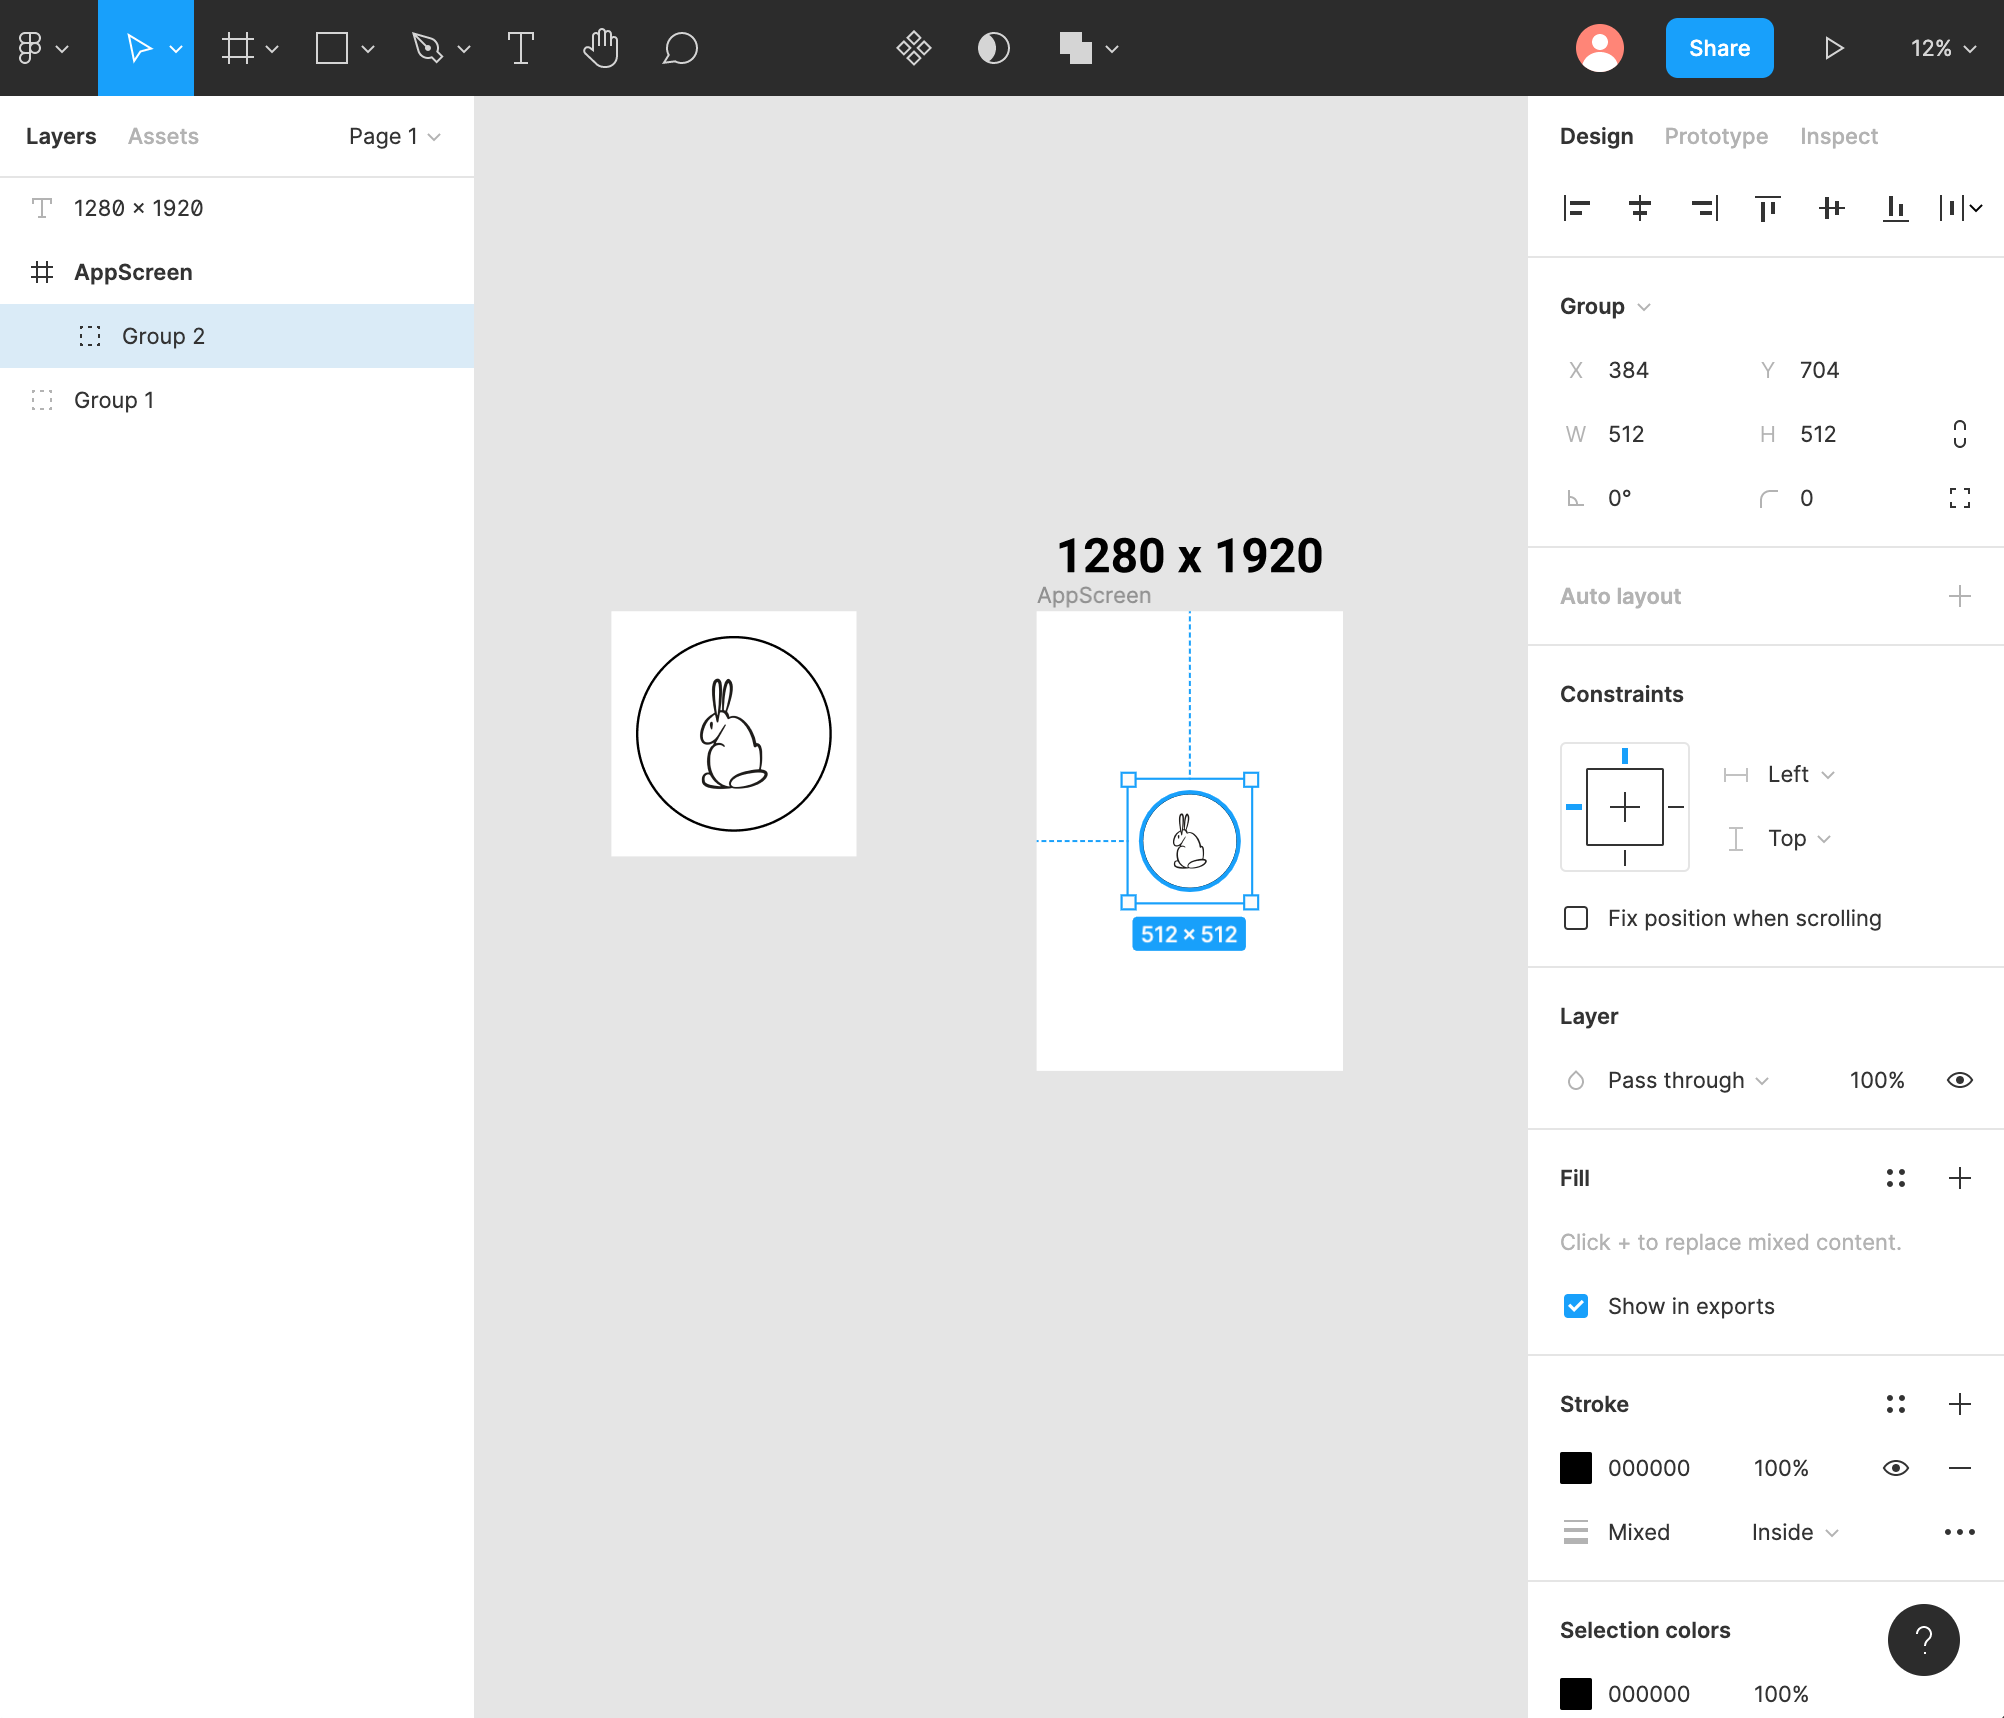Viewport: 2004px width, 1718px height.
Task: Click the Create Component icon
Action: click(x=913, y=48)
